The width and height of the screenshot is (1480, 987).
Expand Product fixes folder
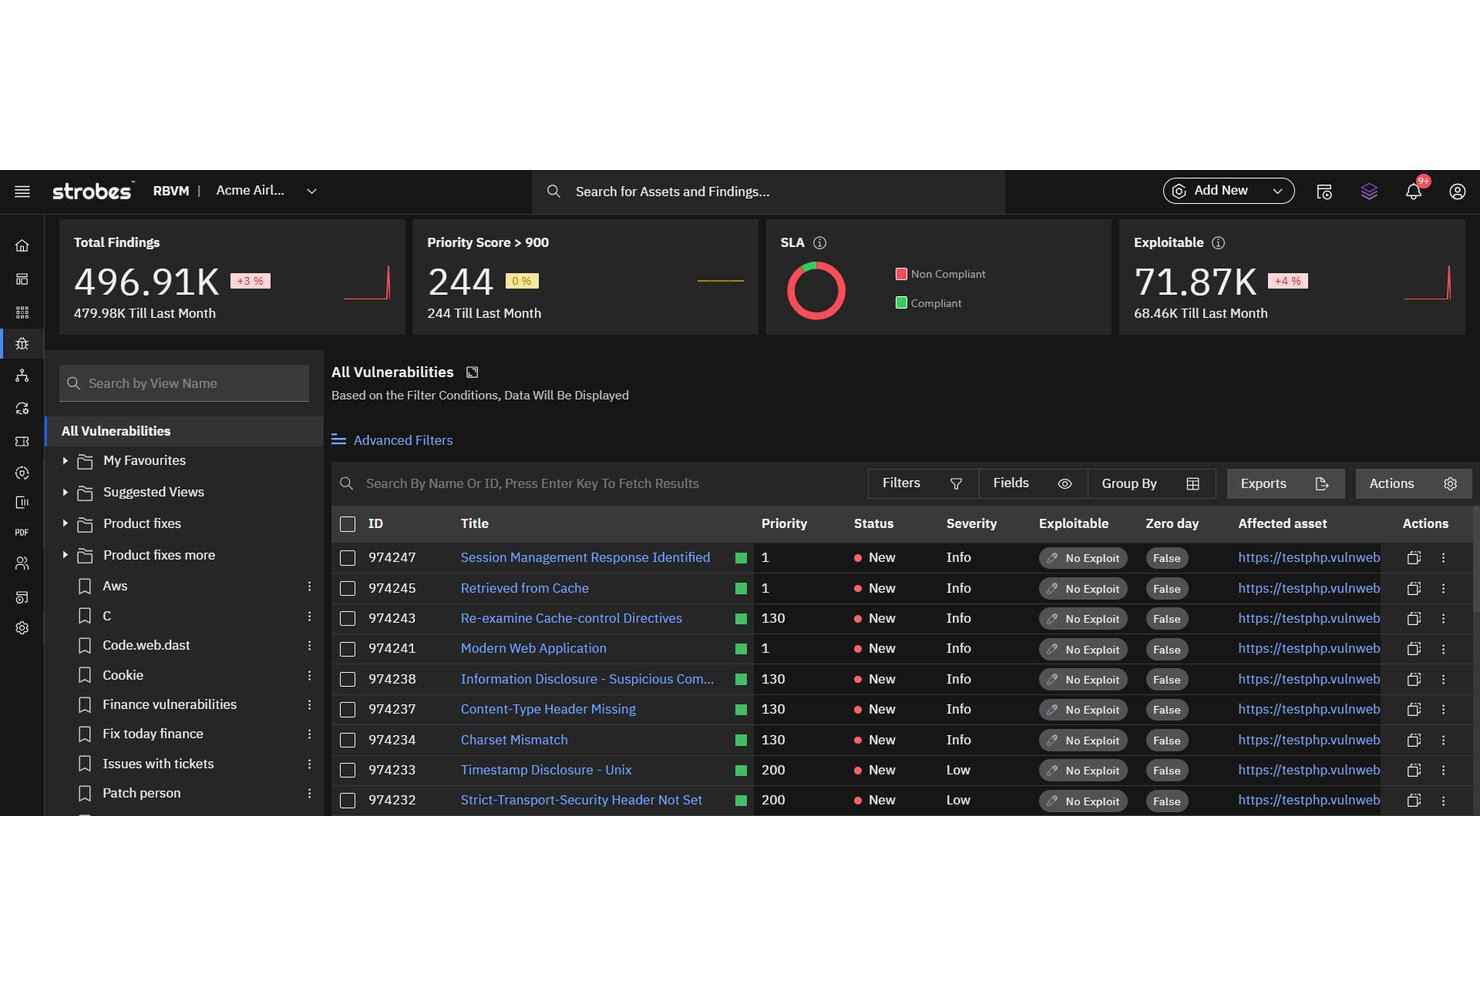[65, 524]
